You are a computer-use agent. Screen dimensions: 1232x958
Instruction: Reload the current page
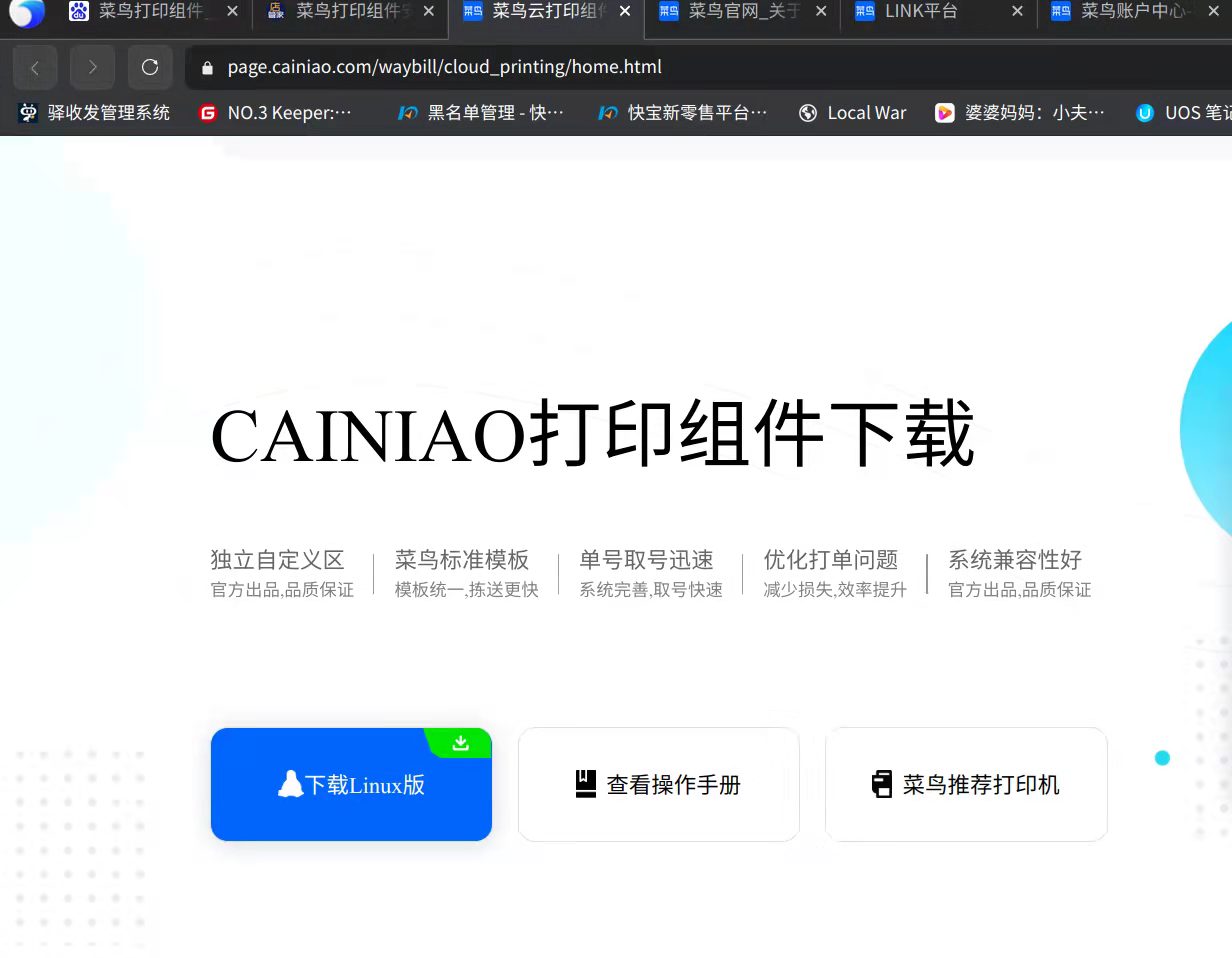click(150, 67)
